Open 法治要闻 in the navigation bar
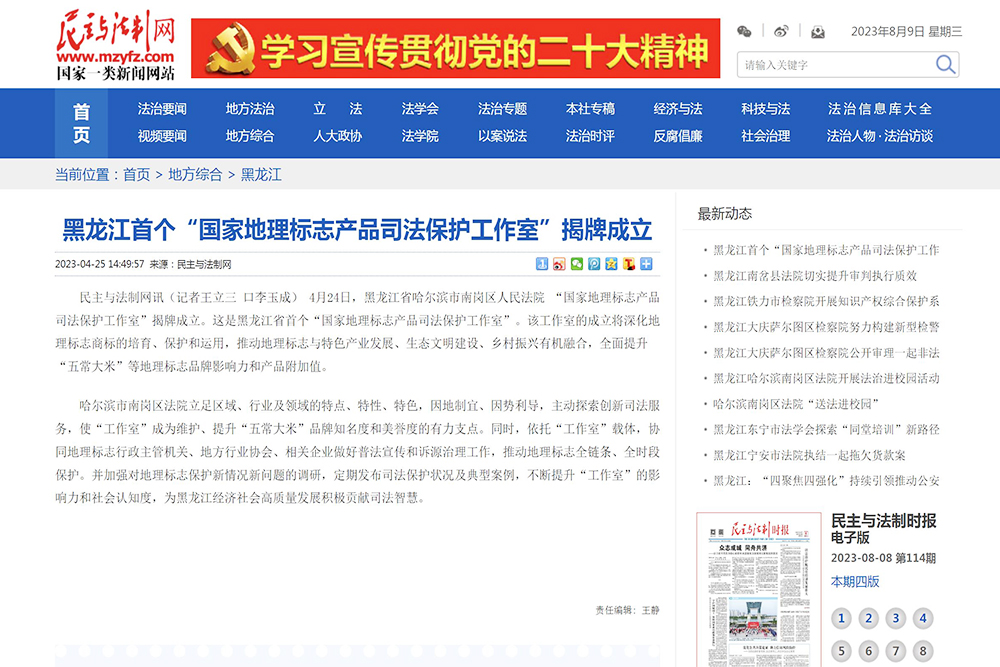This screenshot has height=667, width=1000. (162, 109)
